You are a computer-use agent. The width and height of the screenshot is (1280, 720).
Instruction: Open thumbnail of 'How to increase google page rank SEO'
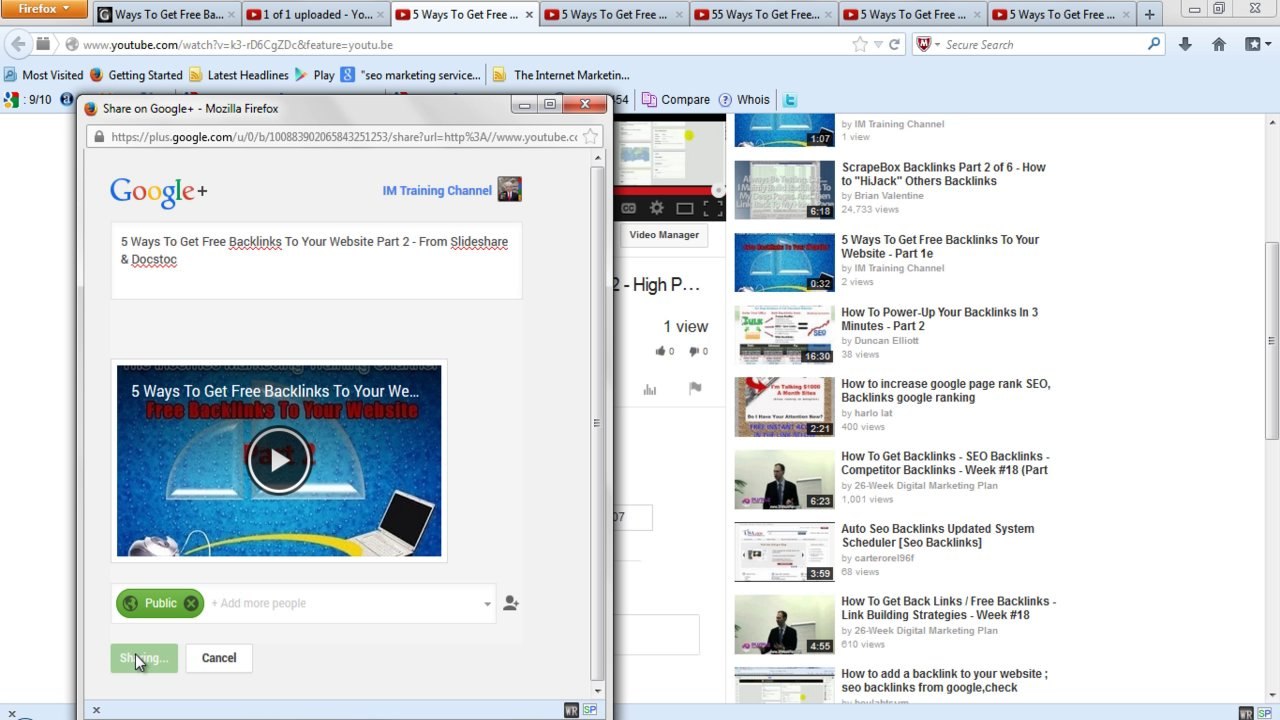[x=784, y=407]
